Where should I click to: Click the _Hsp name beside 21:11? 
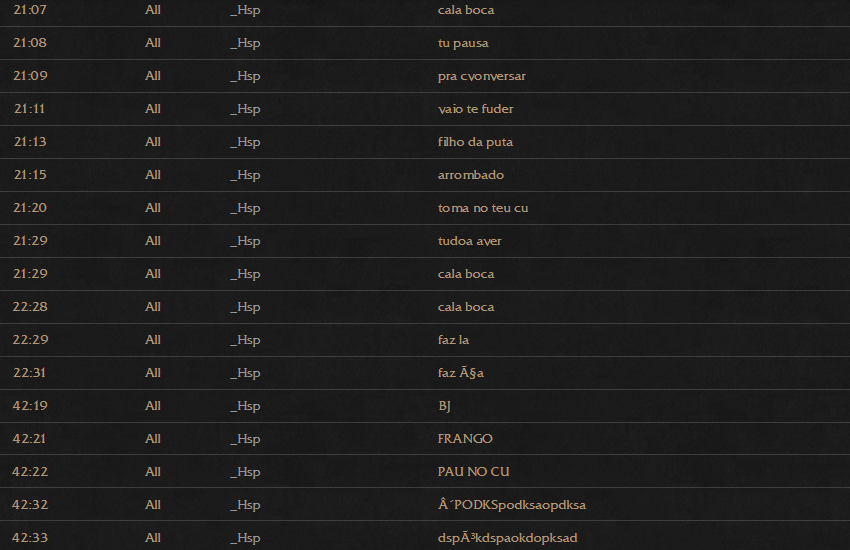tap(245, 109)
